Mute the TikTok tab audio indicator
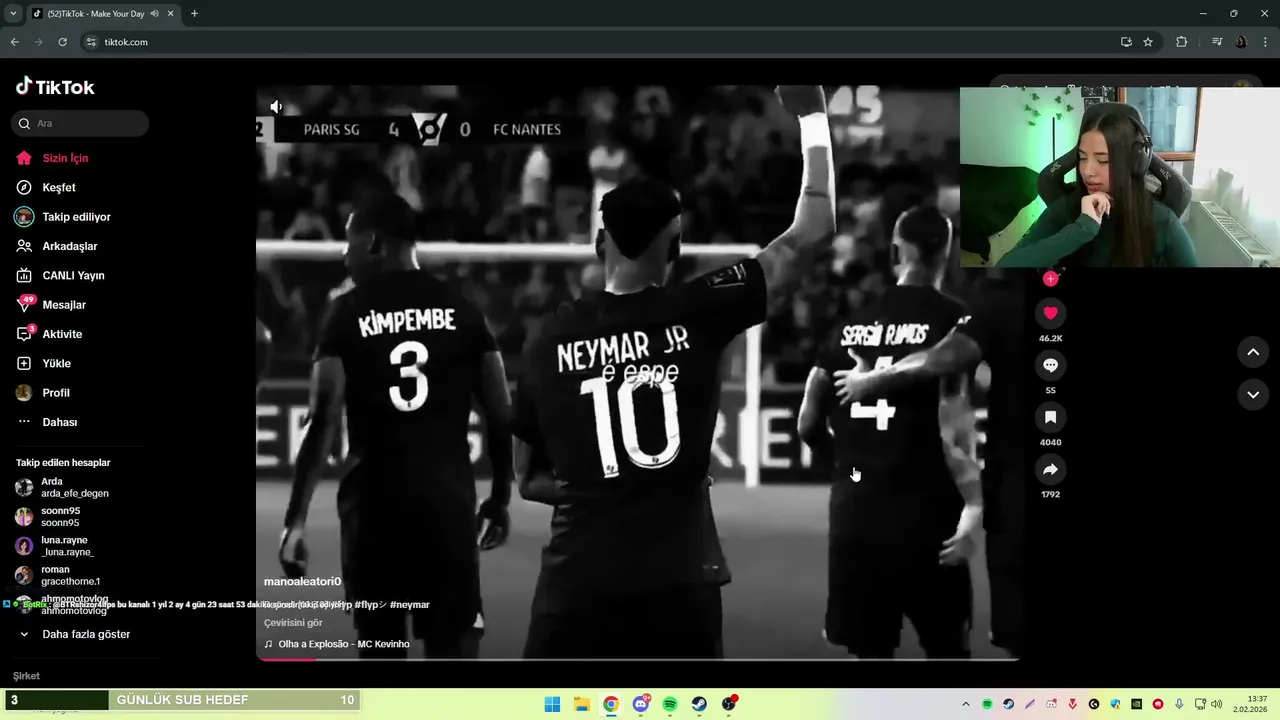Image resolution: width=1280 pixels, height=720 pixels. click(154, 14)
